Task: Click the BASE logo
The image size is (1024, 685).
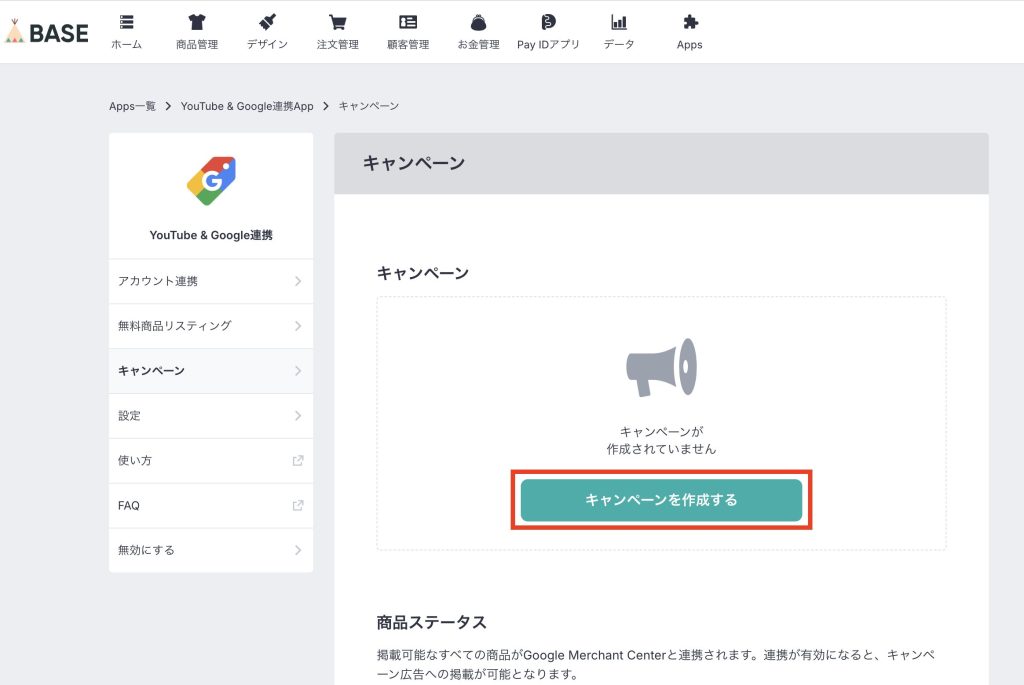Action: click(x=46, y=32)
